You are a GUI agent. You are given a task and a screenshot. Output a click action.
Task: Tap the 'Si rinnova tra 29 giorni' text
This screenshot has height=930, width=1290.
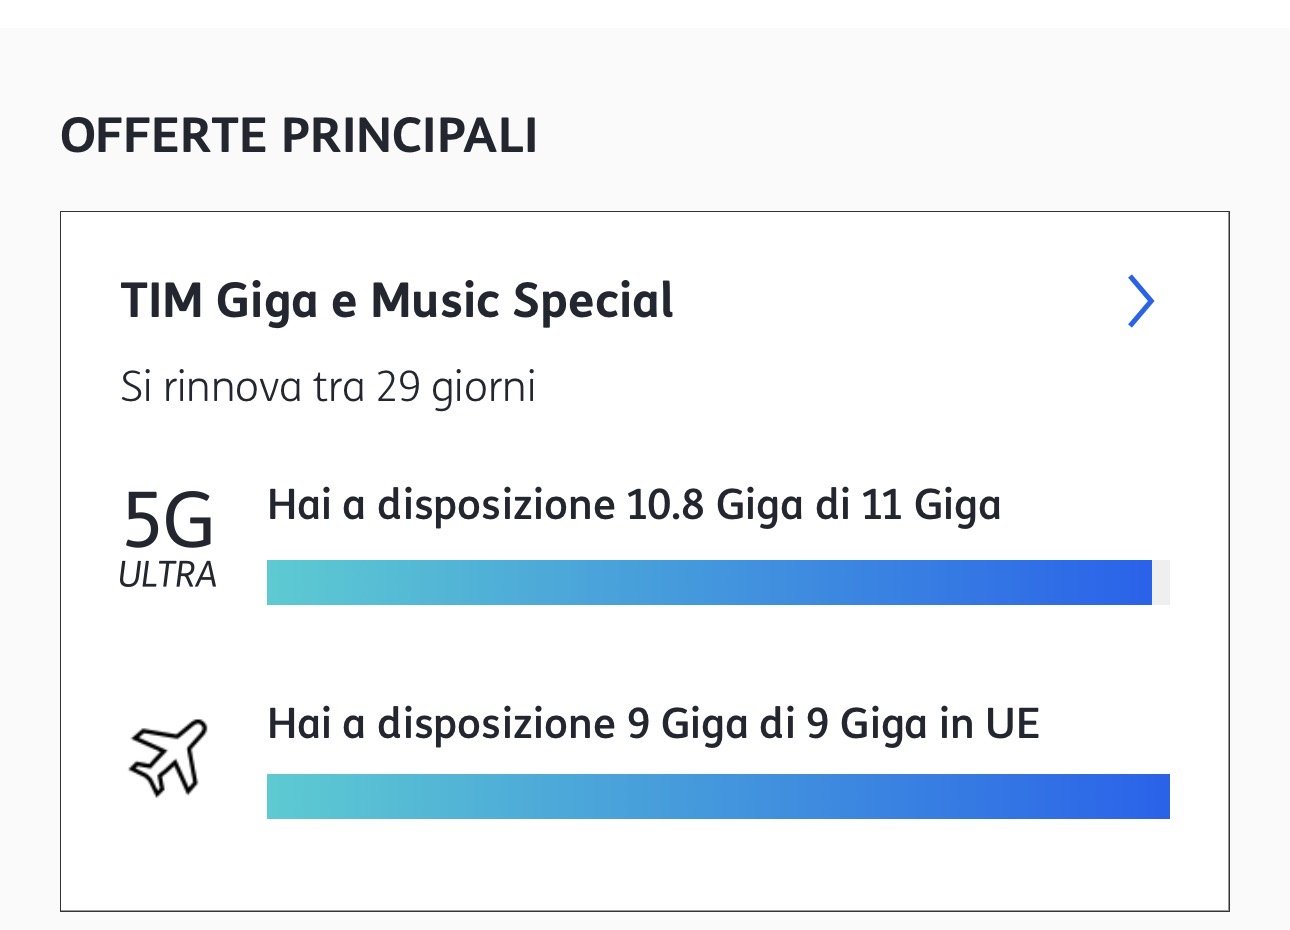(328, 387)
